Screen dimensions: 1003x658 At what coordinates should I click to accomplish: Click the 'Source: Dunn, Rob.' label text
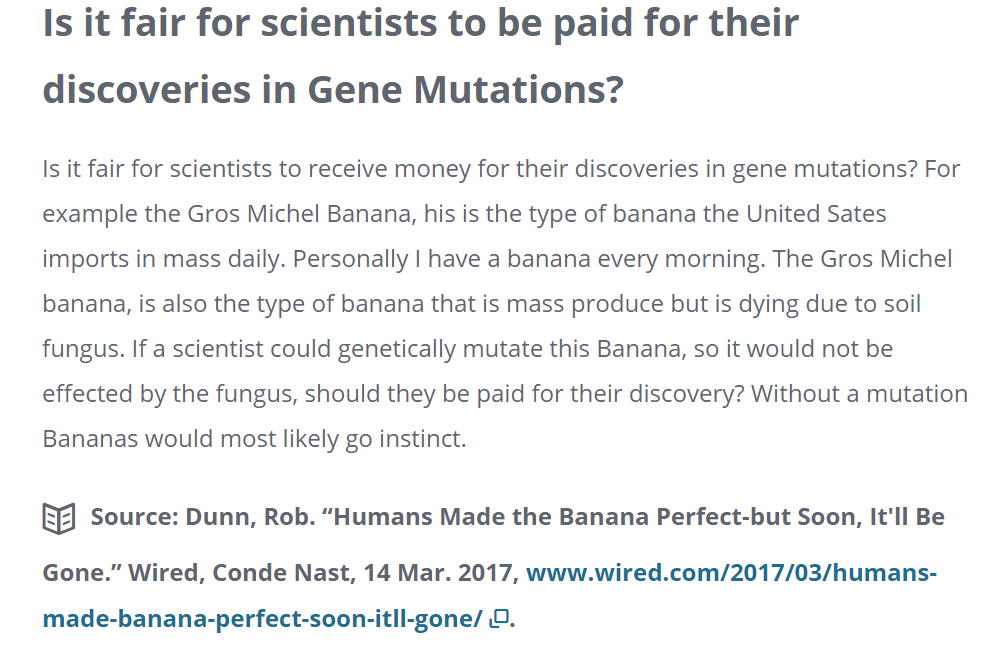[x=203, y=517]
